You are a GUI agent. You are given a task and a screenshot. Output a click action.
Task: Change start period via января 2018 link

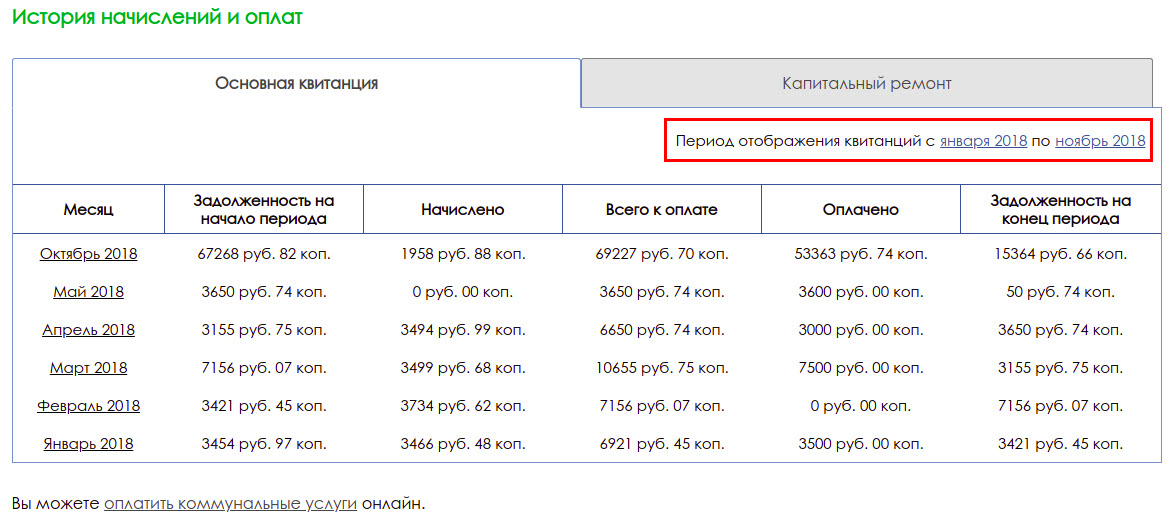point(983,140)
